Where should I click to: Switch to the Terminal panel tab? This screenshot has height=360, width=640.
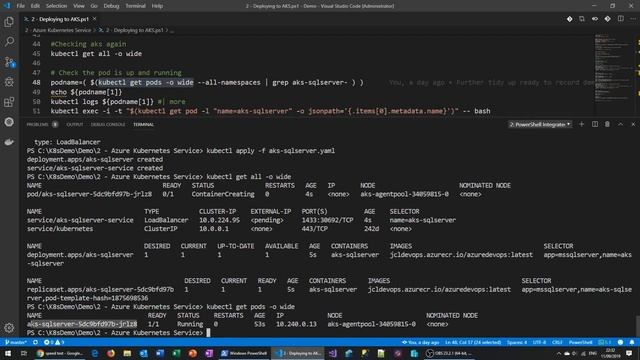[143, 124]
